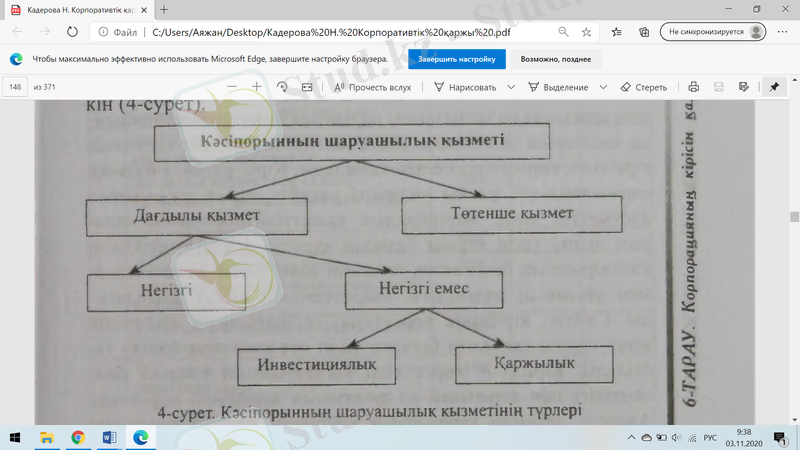Click the address bar with the PDF path
The image size is (800, 450).
331,32
